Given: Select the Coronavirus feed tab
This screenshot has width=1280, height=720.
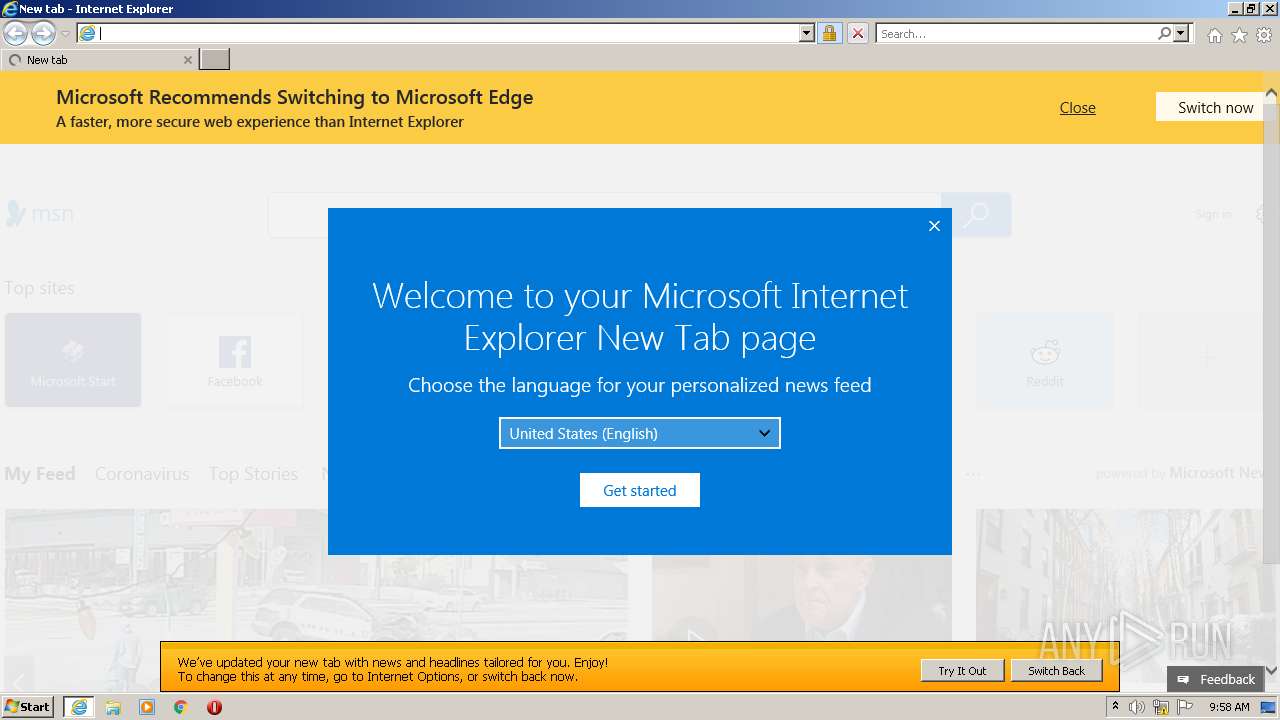Looking at the screenshot, I should [142, 474].
